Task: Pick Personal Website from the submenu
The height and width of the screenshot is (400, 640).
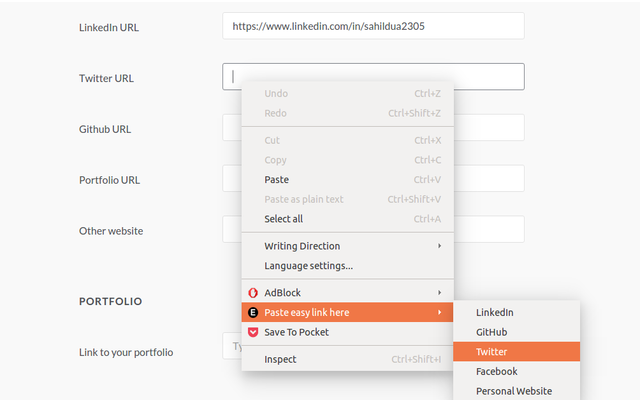Action: (516, 391)
